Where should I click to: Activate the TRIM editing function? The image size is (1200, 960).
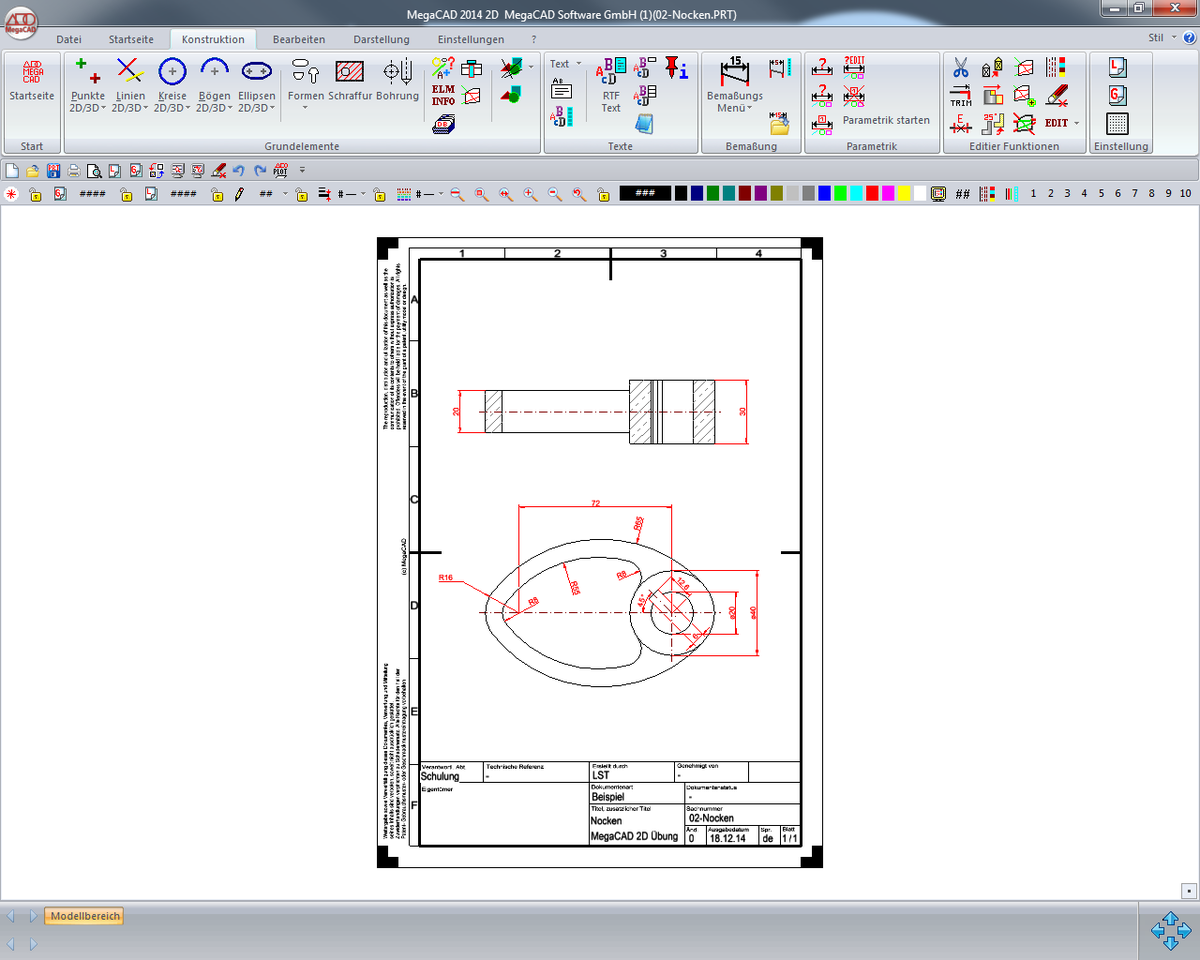click(x=960, y=96)
